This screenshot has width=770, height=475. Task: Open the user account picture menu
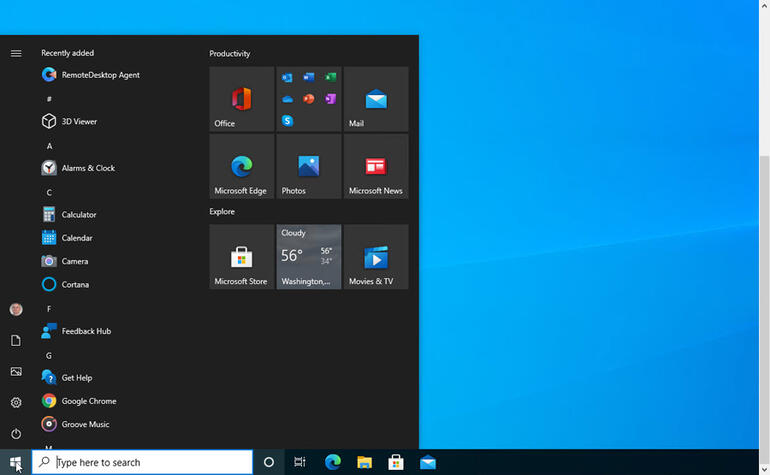16,309
